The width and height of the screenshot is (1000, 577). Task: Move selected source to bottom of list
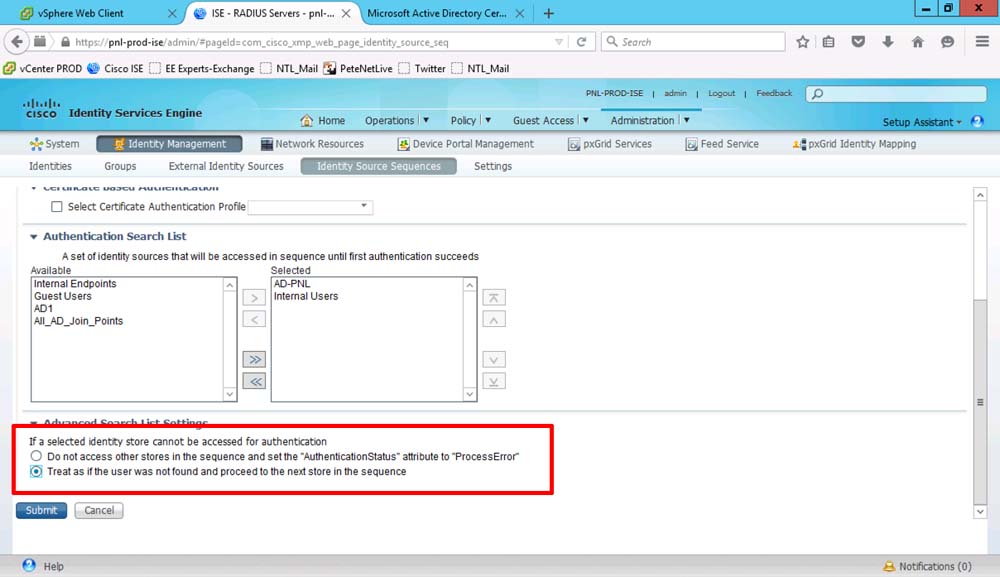tap(494, 381)
